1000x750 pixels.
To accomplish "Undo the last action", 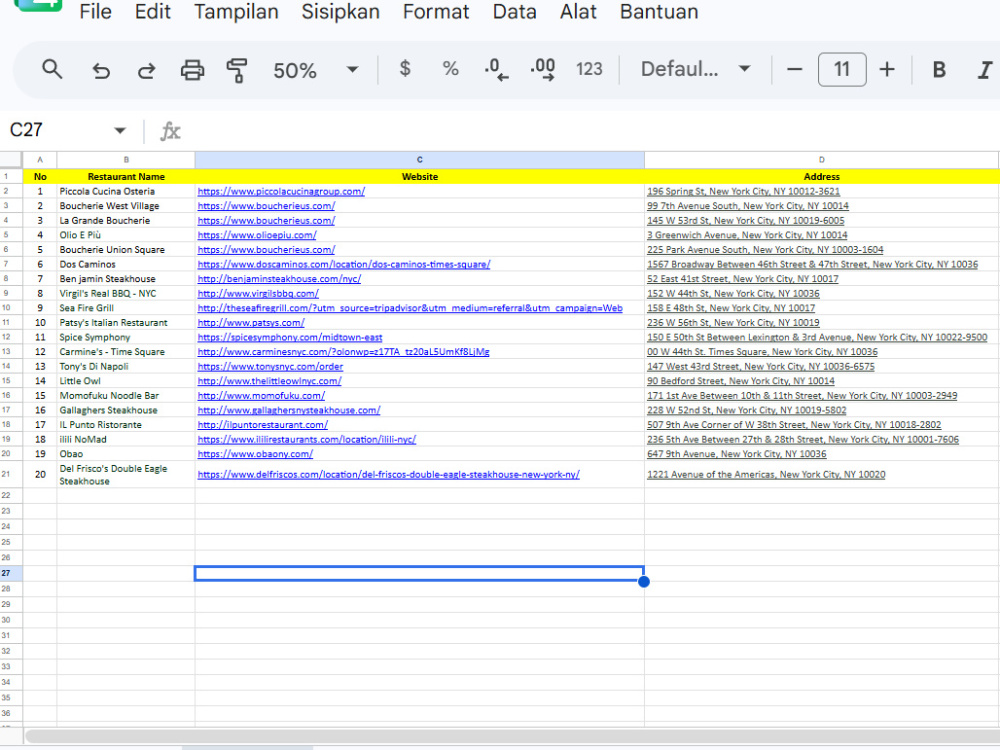I will [101, 70].
